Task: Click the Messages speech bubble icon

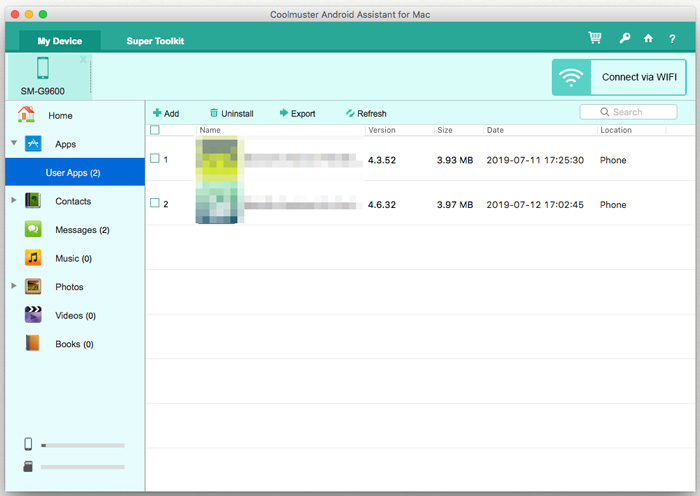Action: (33, 229)
